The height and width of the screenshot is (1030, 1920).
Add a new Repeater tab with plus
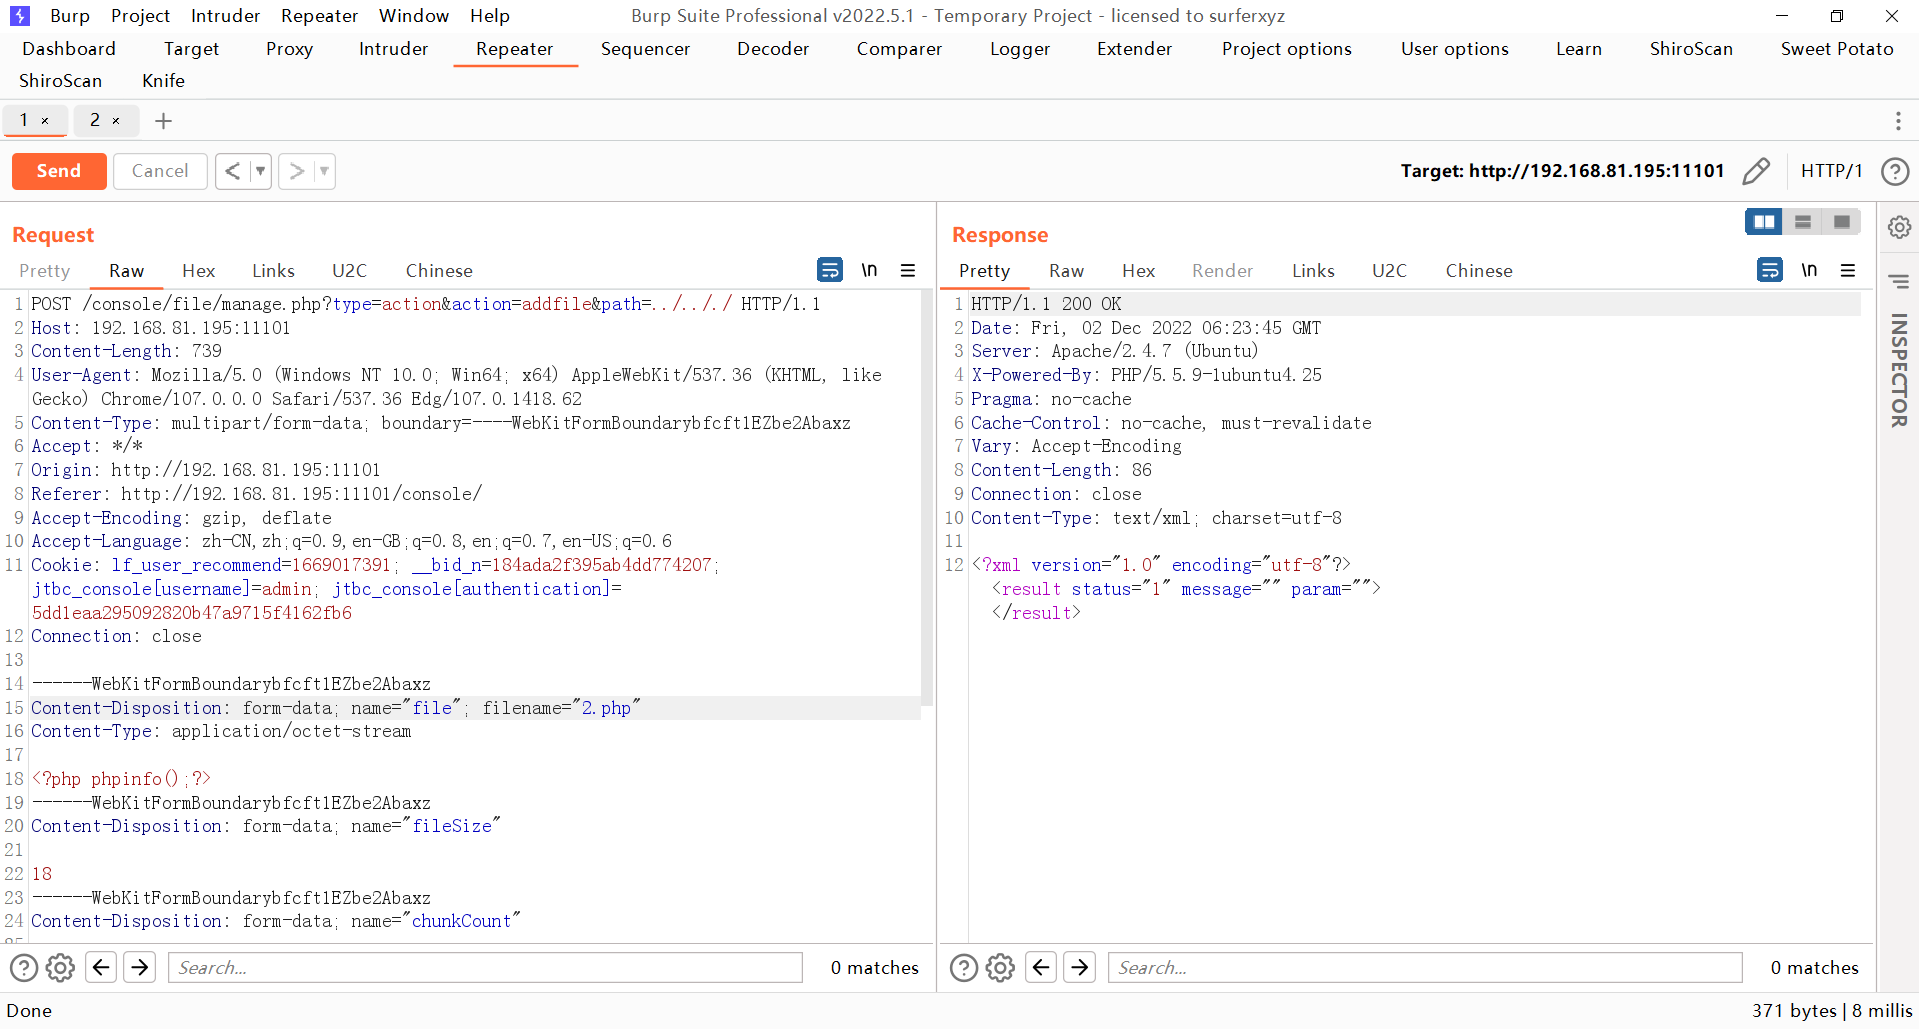[164, 121]
